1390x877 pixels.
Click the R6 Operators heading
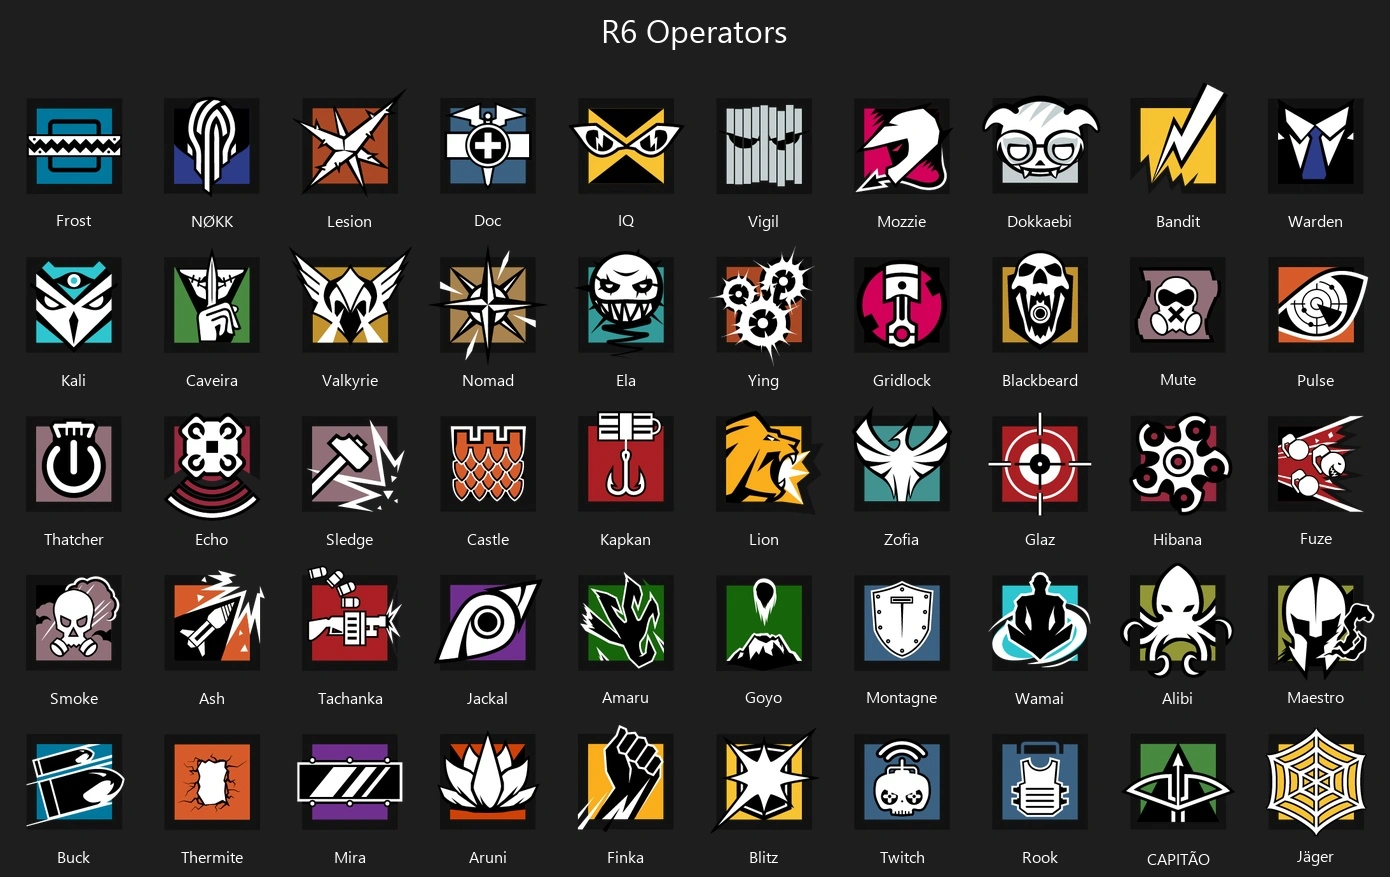pos(694,32)
